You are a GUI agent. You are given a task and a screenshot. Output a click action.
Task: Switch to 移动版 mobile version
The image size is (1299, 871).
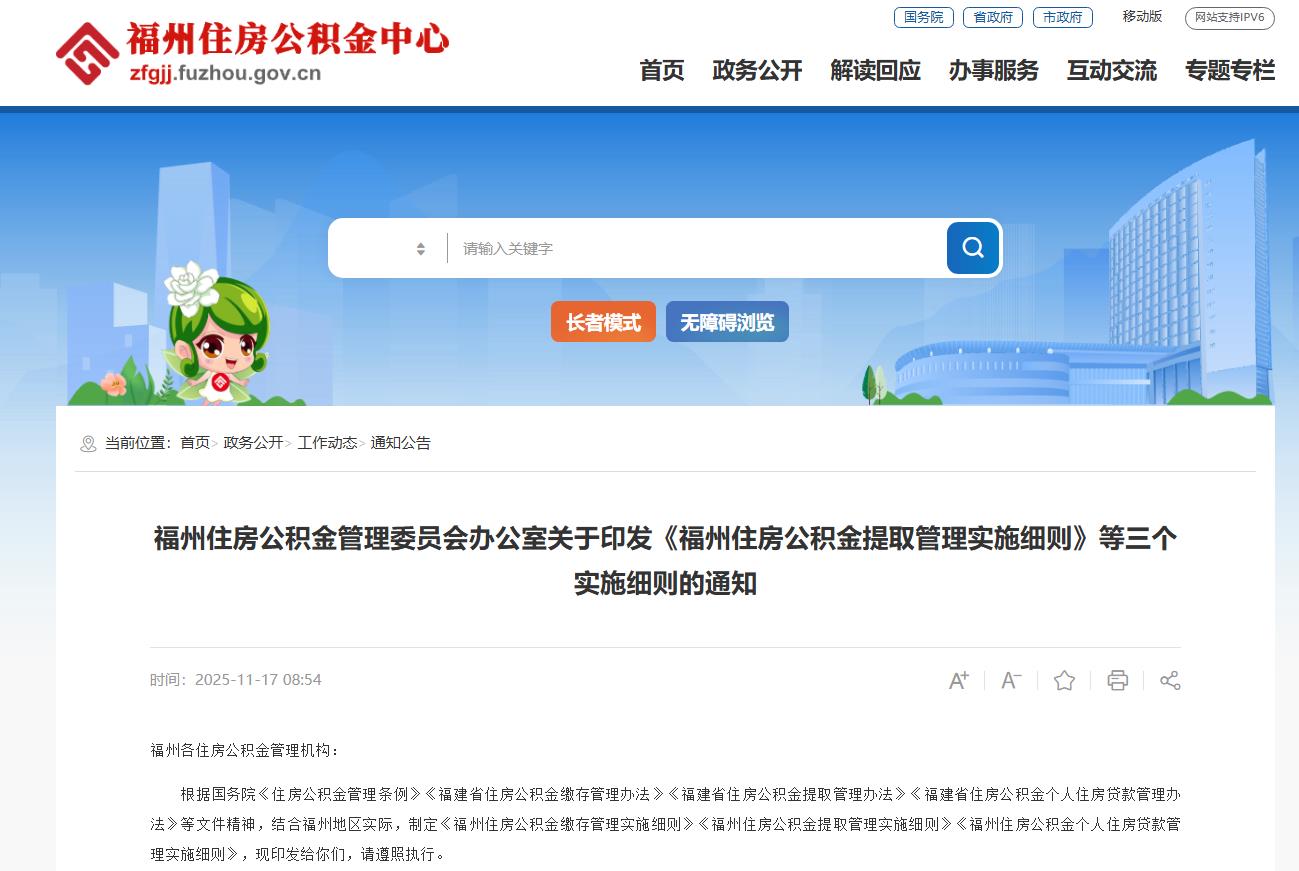coord(1142,16)
